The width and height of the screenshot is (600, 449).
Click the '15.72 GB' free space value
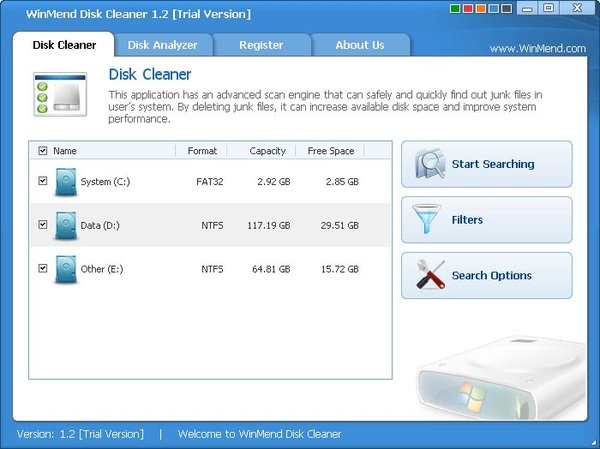click(340, 269)
